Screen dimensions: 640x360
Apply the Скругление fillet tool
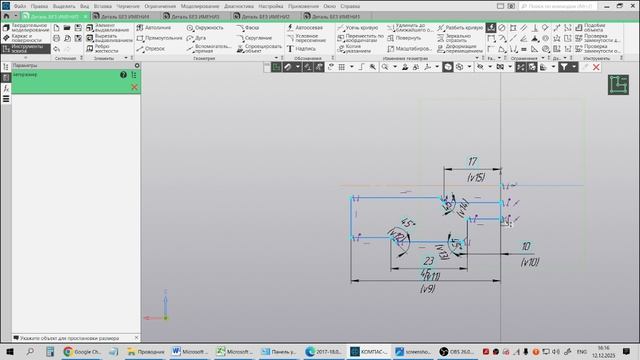254,38
